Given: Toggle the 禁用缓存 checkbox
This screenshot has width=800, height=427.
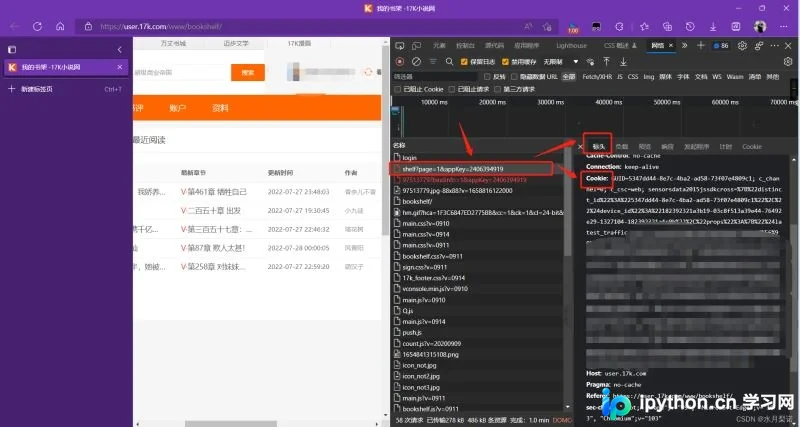Looking at the screenshot, I should click(505, 62).
